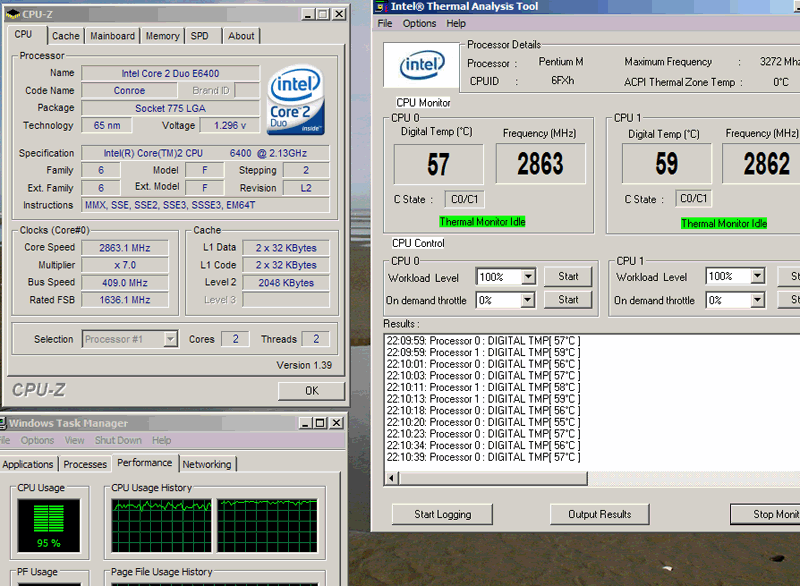Click the Specification field with 2.13GHz

click(x=206, y=153)
